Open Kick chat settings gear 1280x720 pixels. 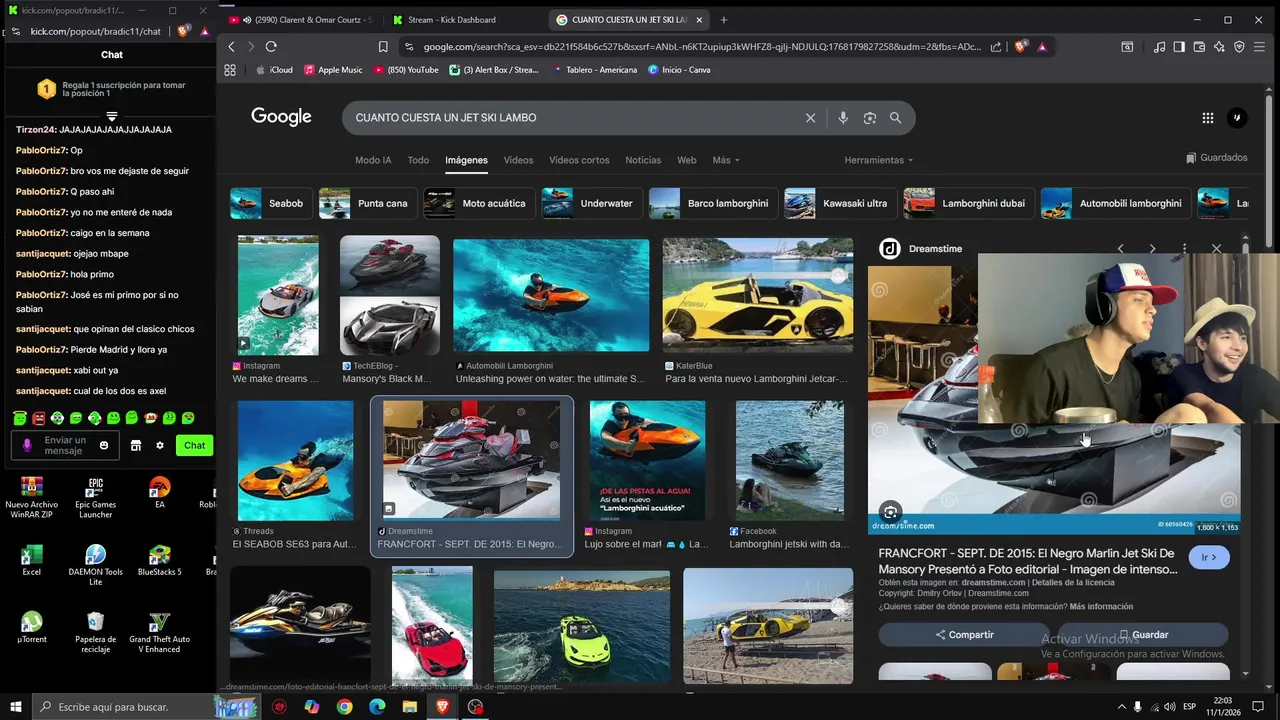[x=159, y=445]
